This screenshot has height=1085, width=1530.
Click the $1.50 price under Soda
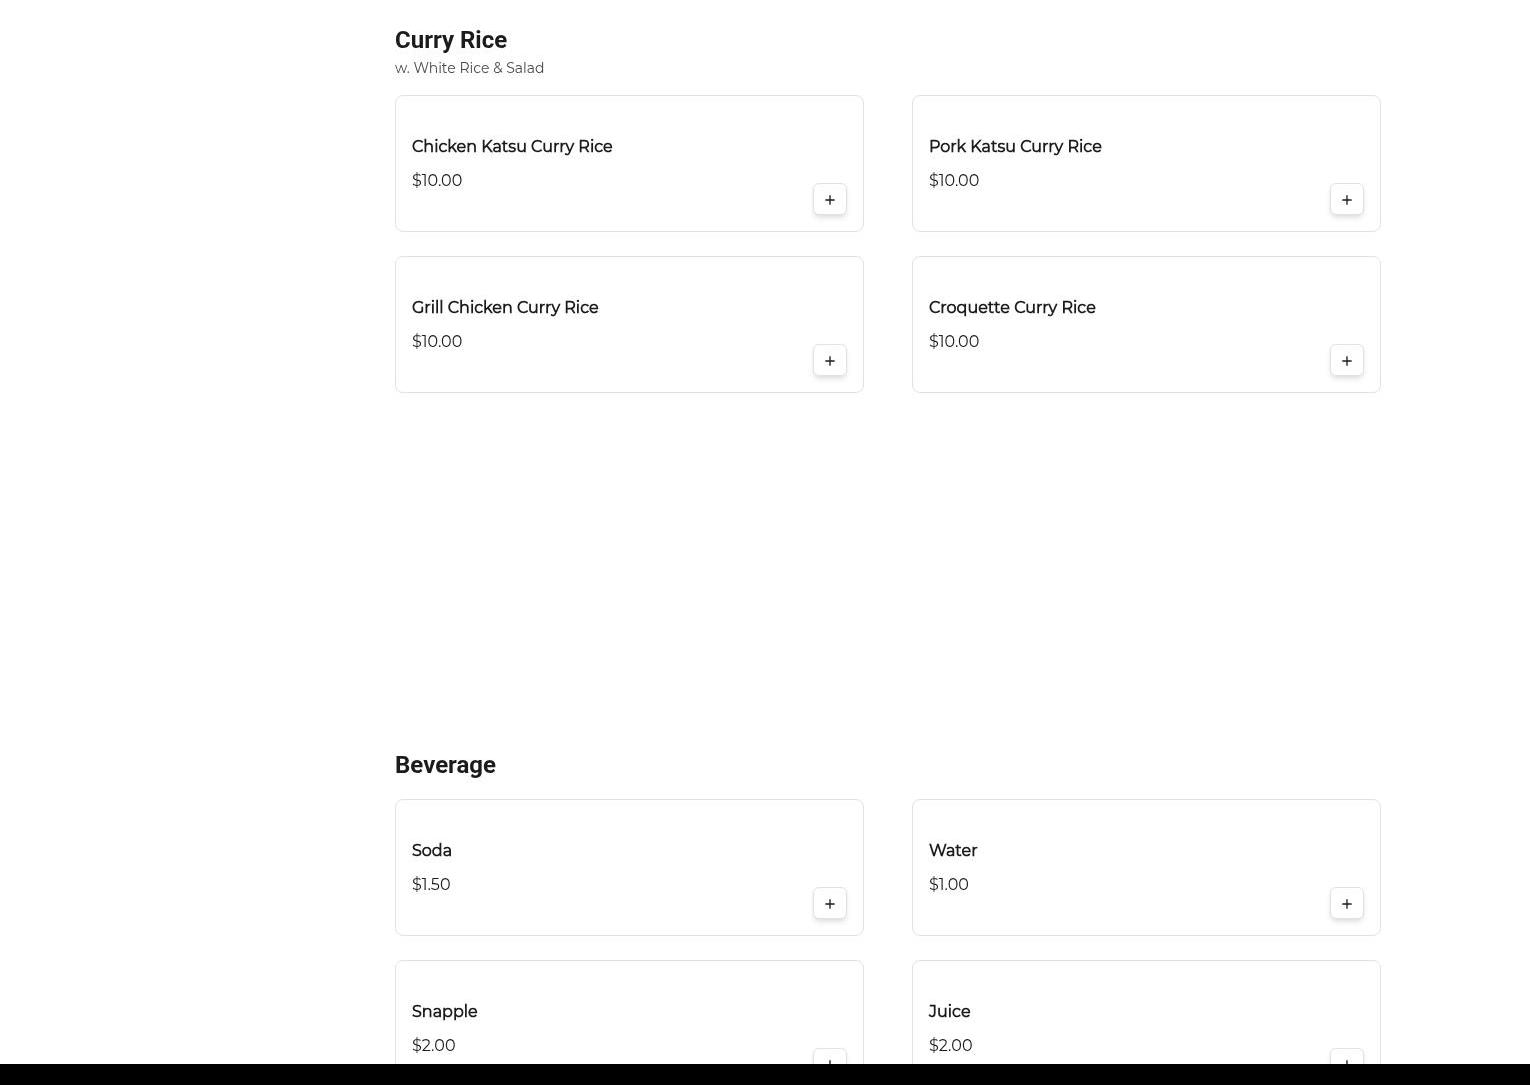pyautogui.click(x=431, y=885)
